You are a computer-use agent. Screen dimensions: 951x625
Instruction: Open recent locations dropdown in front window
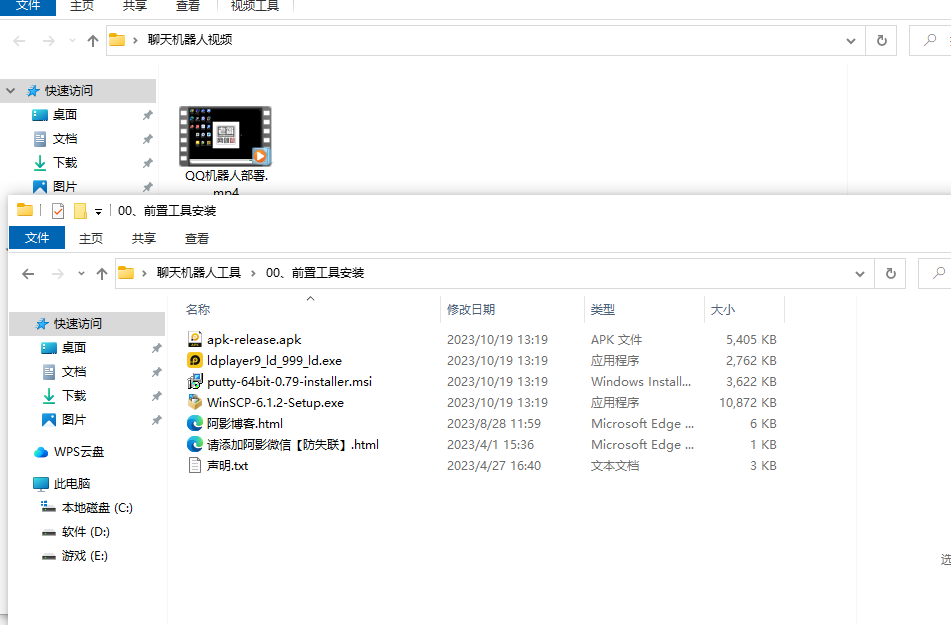coord(81,274)
